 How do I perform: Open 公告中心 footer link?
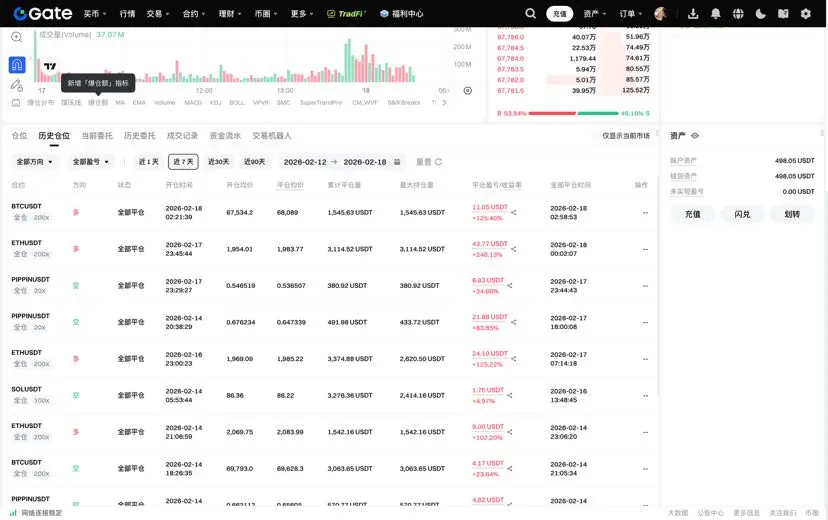coord(710,513)
